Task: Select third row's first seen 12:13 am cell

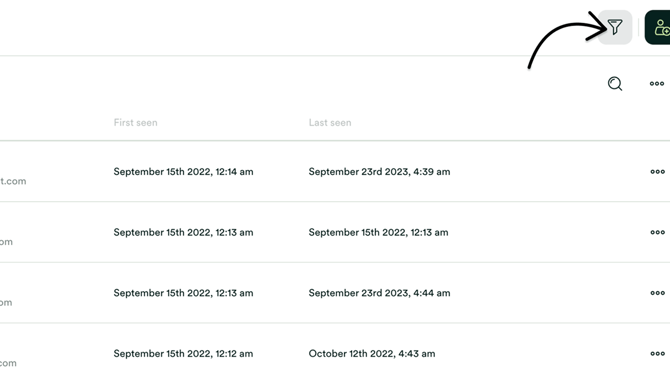Action: point(183,293)
